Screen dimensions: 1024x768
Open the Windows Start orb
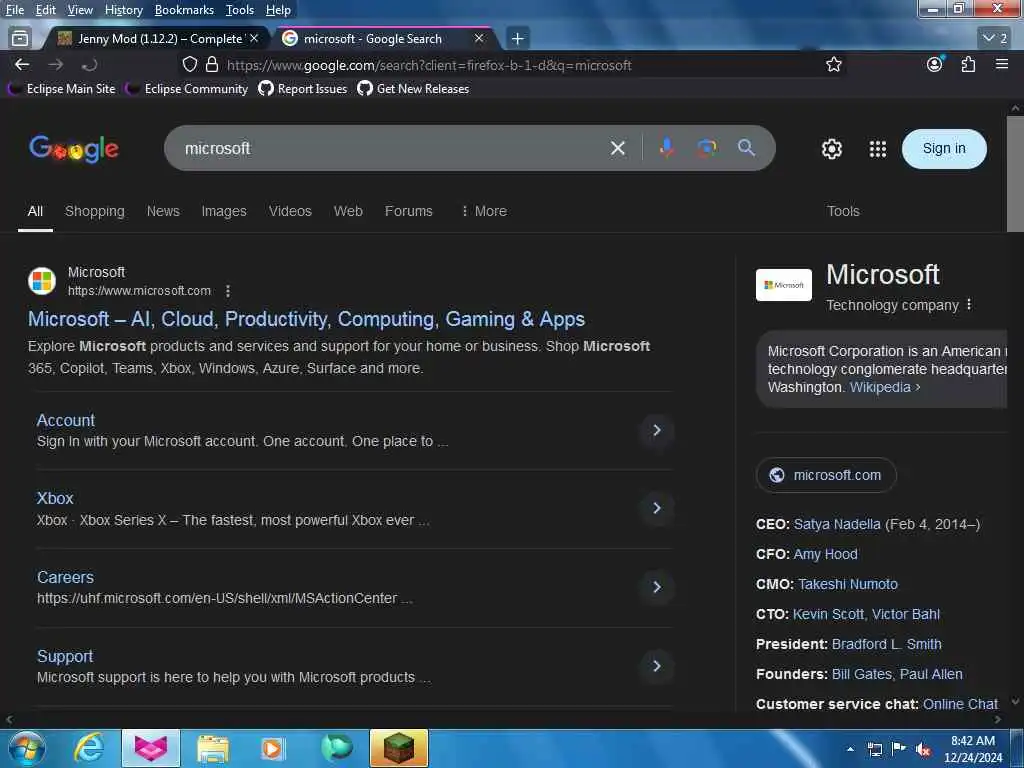tap(26, 748)
